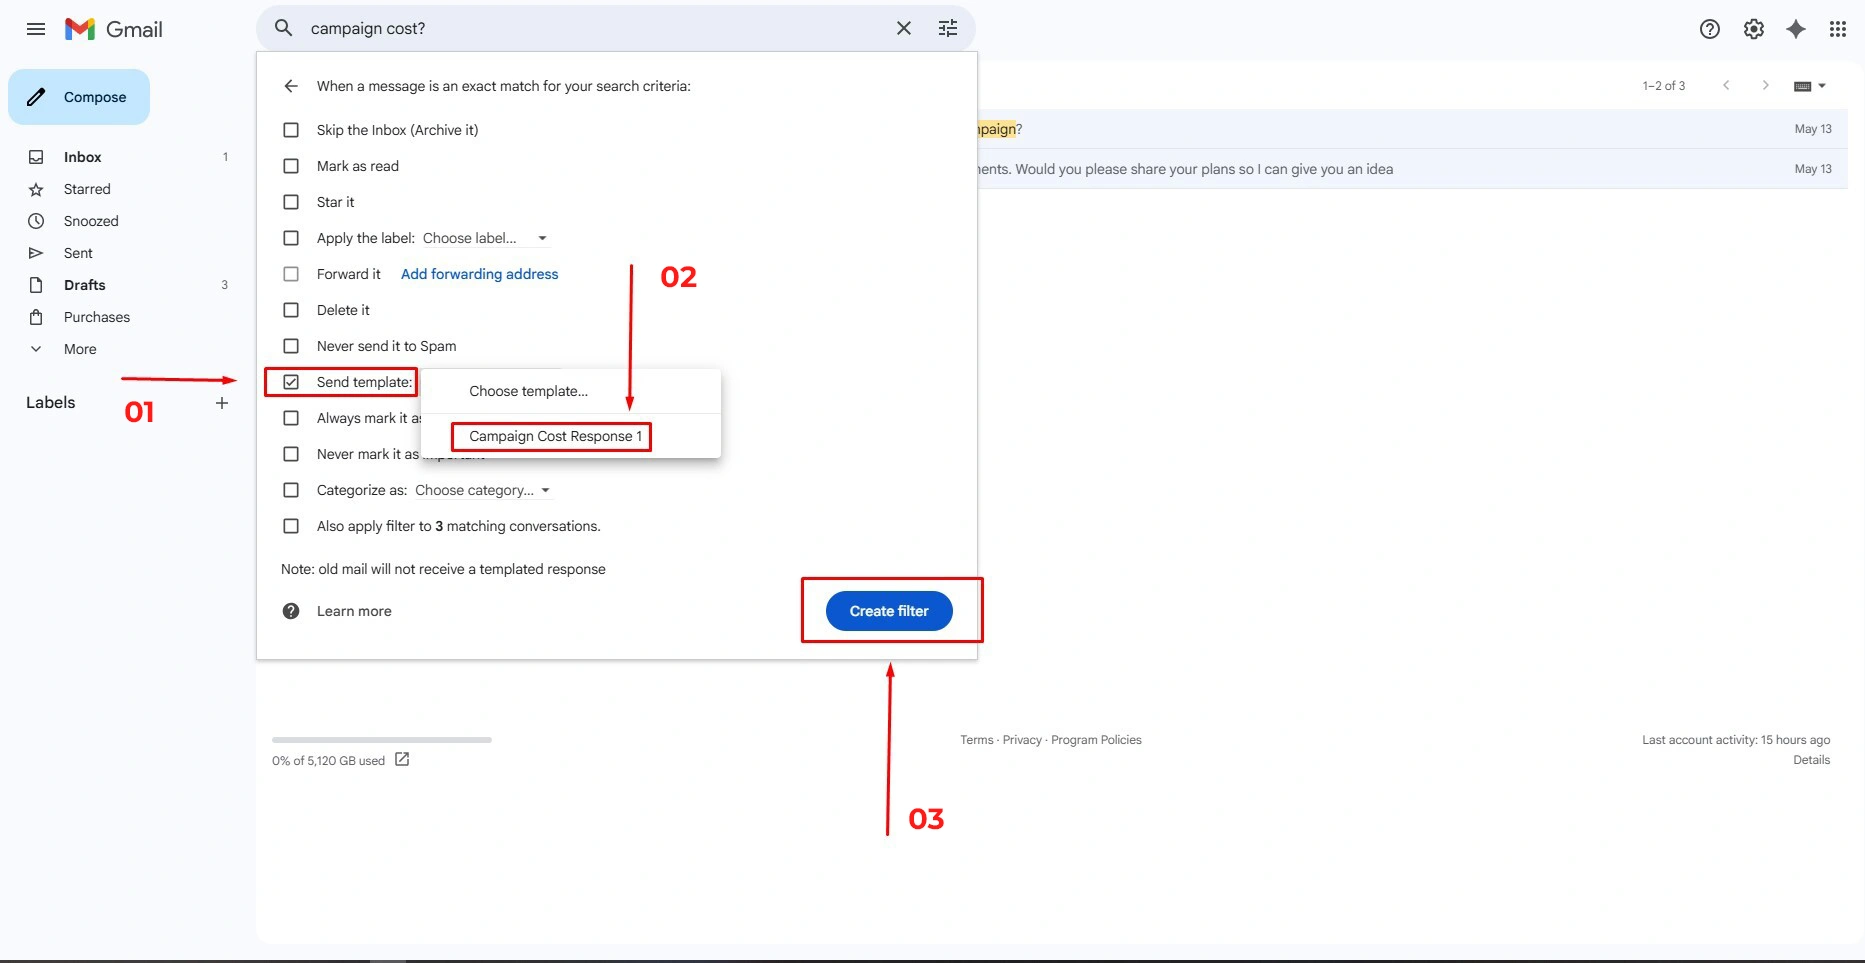Open the input tools keyboard icon

coord(1803,86)
